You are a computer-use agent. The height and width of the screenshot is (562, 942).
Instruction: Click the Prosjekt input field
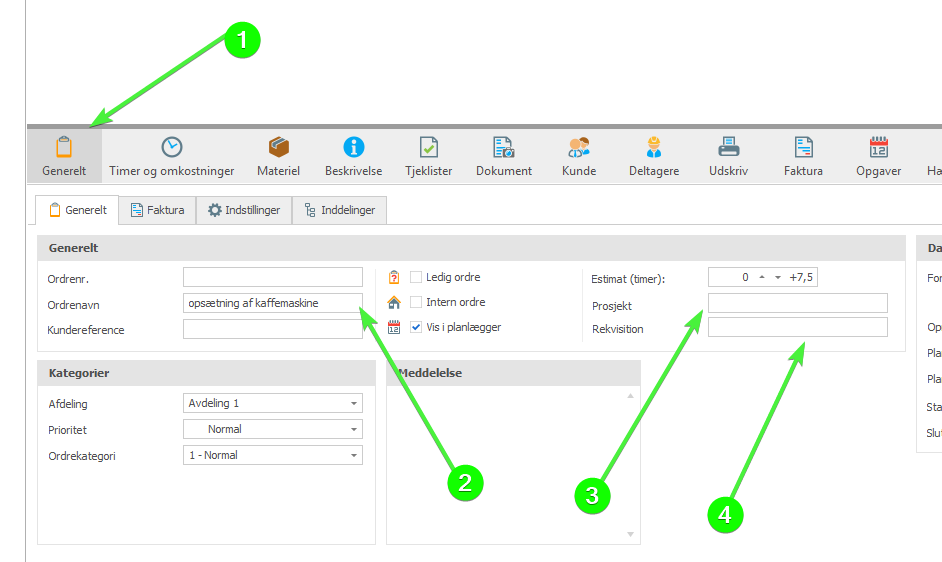coord(798,303)
